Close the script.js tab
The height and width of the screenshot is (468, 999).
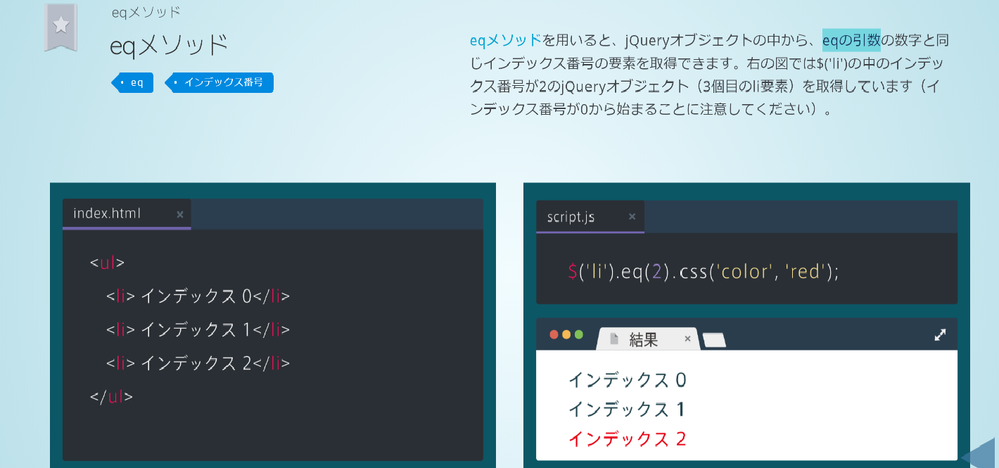pos(632,217)
